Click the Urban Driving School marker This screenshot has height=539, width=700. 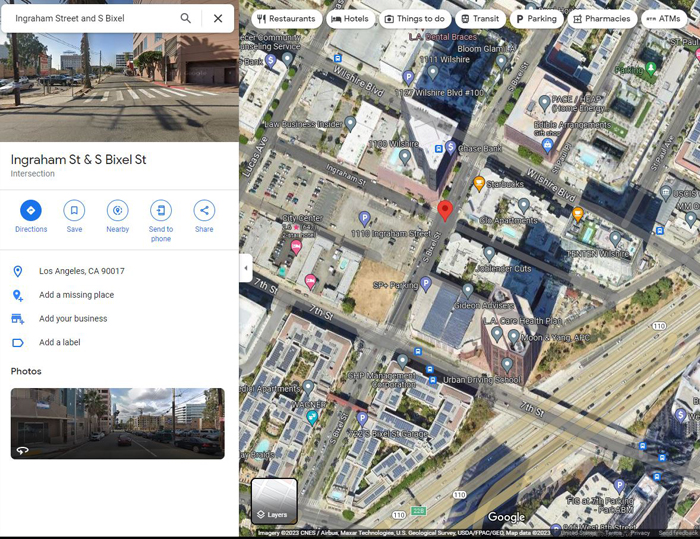pyautogui.click(x=507, y=364)
